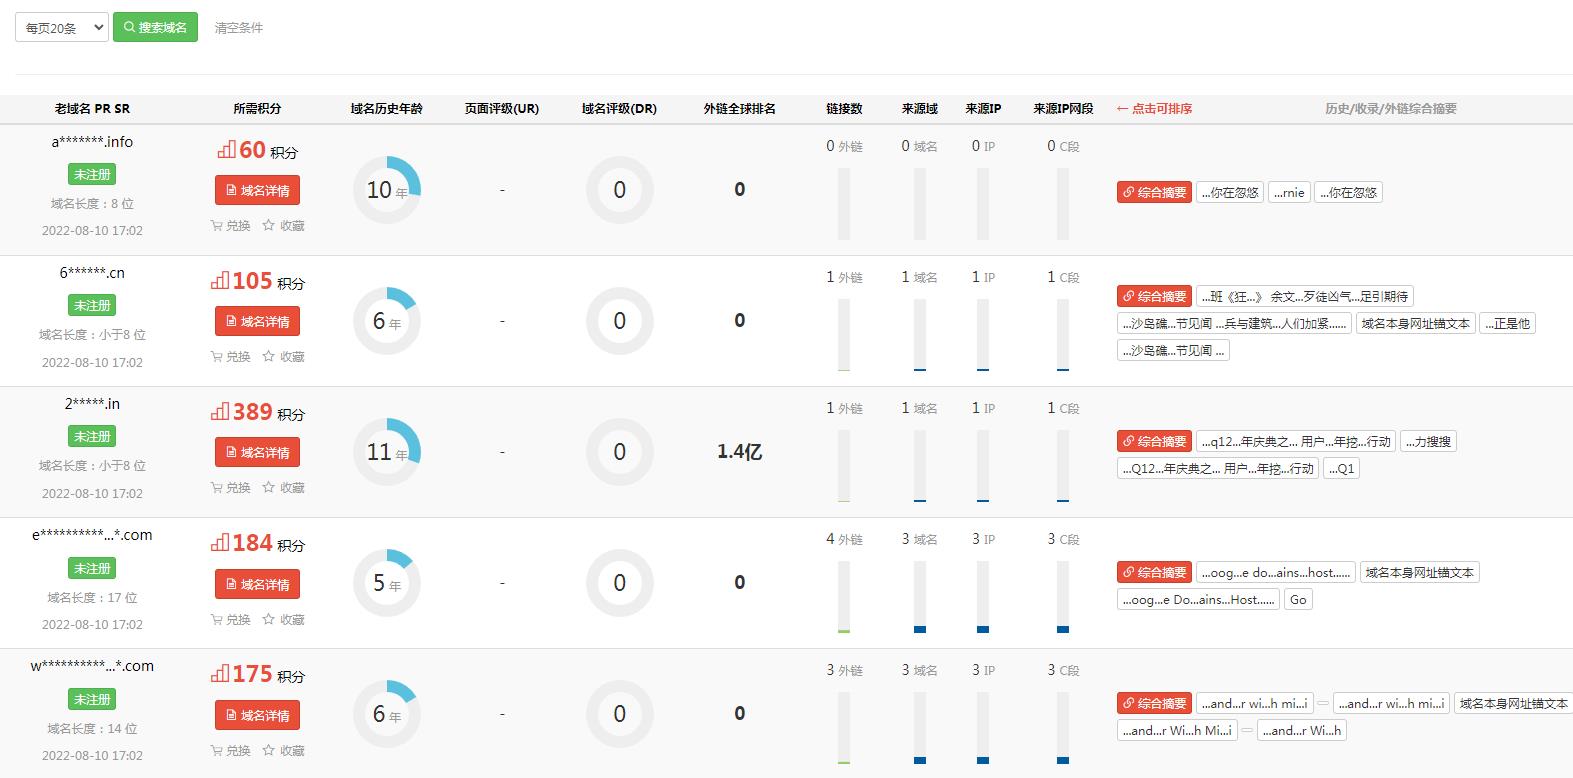Click 域名本身网址锚文本 tag in 6******.cn row
Image resolution: width=1573 pixels, height=778 pixels.
tap(1415, 323)
